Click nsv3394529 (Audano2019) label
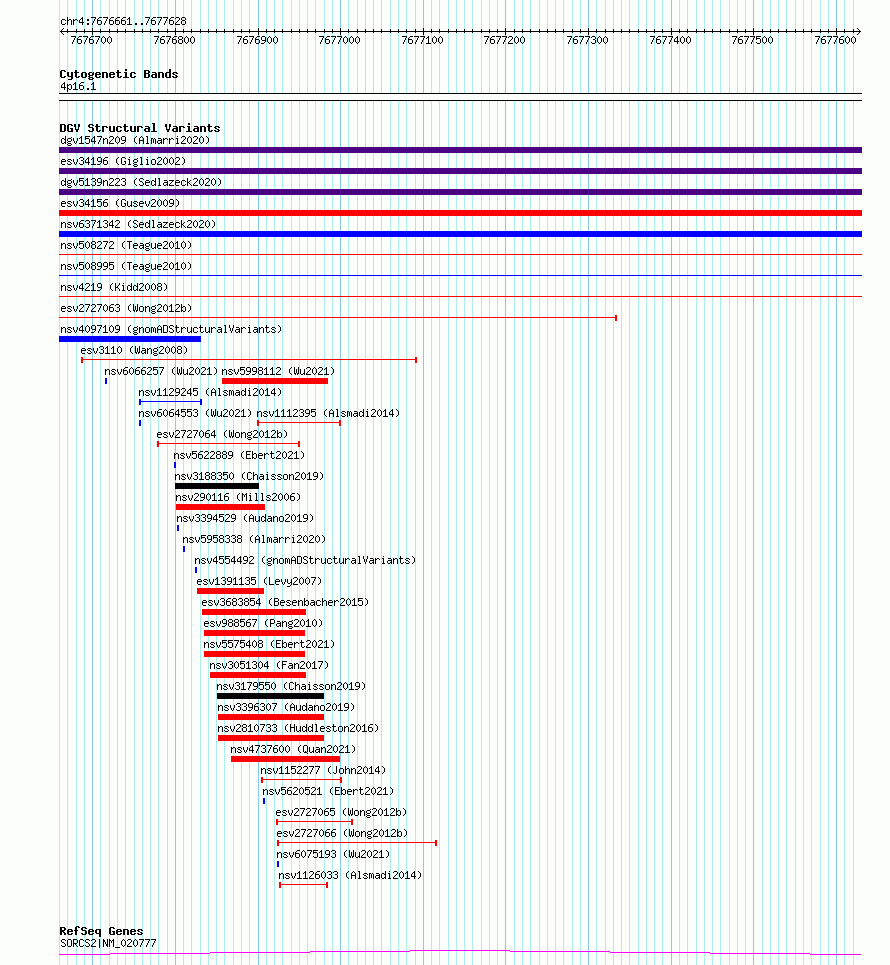This screenshot has width=890, height=965. click(x=245, y=518)
